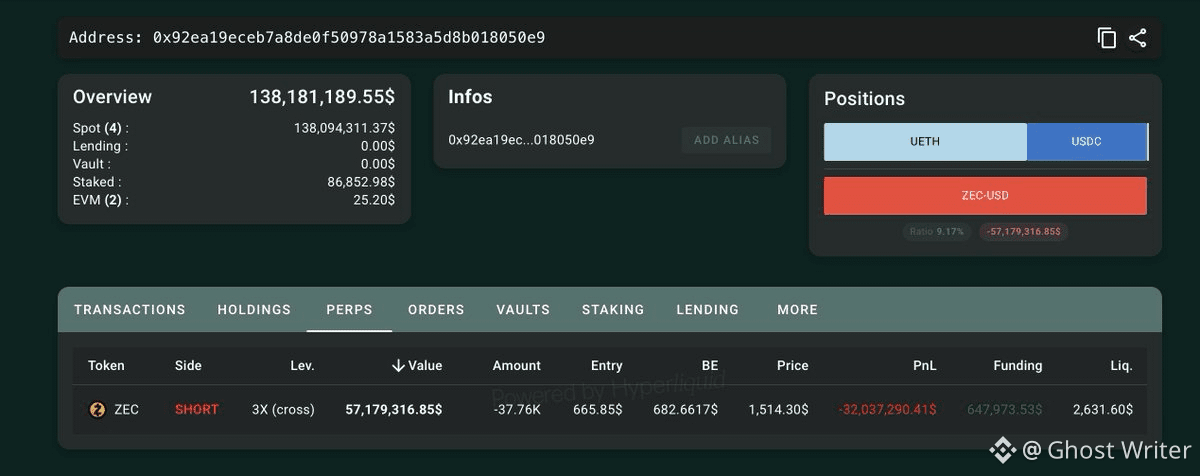The width and height of the screenshot is (1200, 476).
Task: Click the truncated address 0x92ea19ec...018050e9
Action: point(521,140)
